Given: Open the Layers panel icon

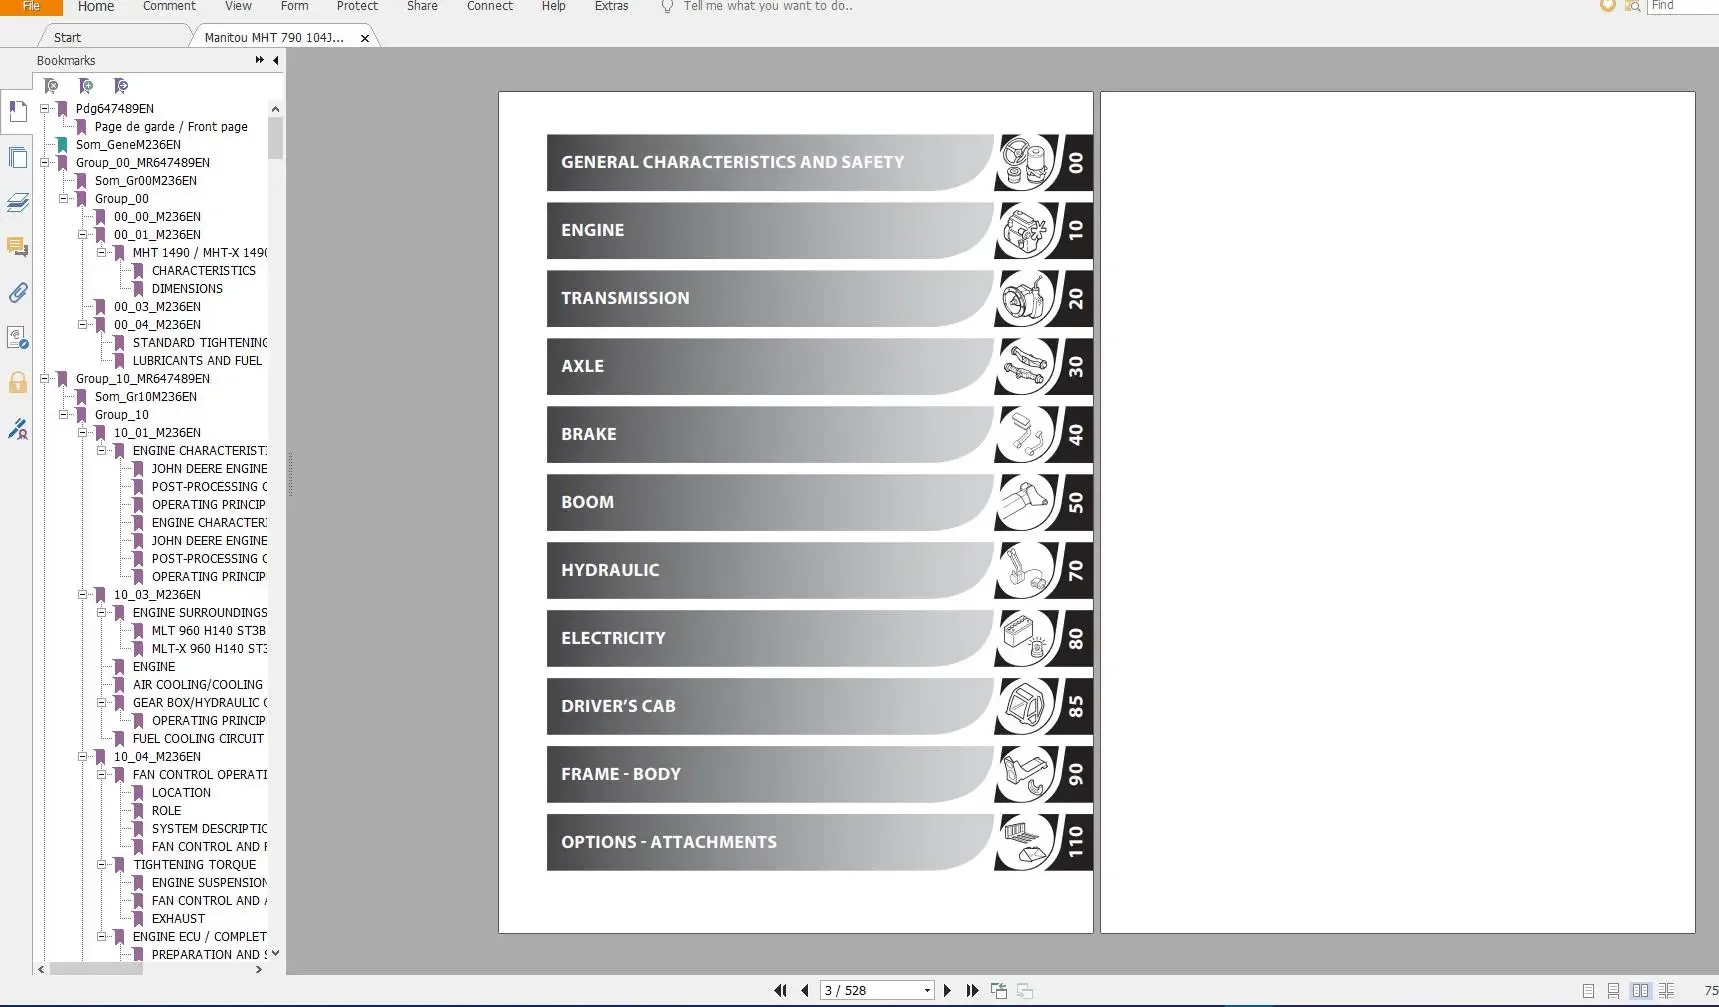Looking at the screenshot, I should pos(18,203).
